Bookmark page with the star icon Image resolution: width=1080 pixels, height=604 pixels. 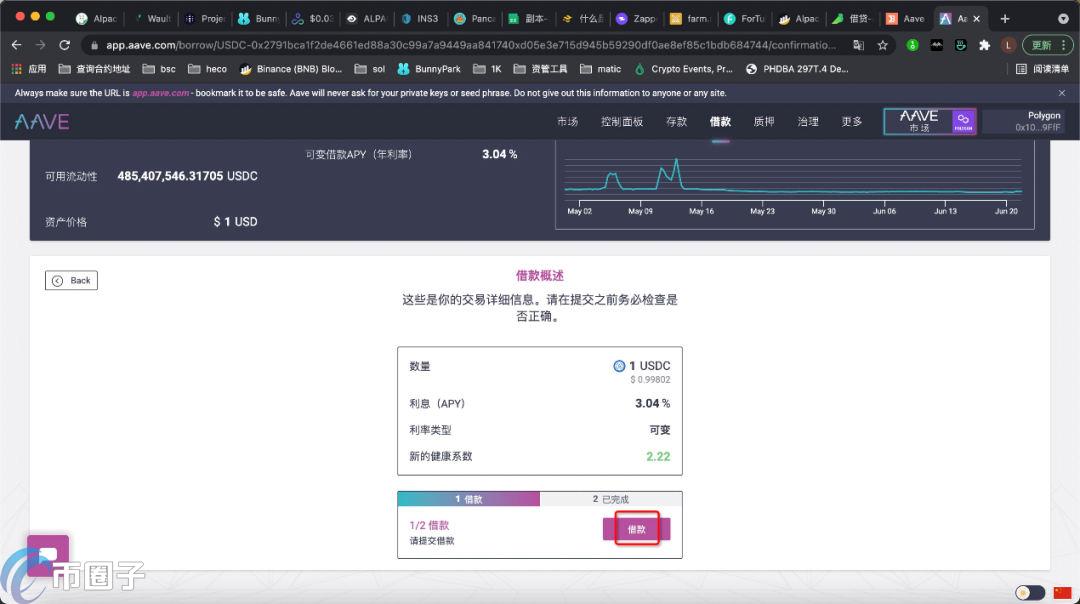882,45
